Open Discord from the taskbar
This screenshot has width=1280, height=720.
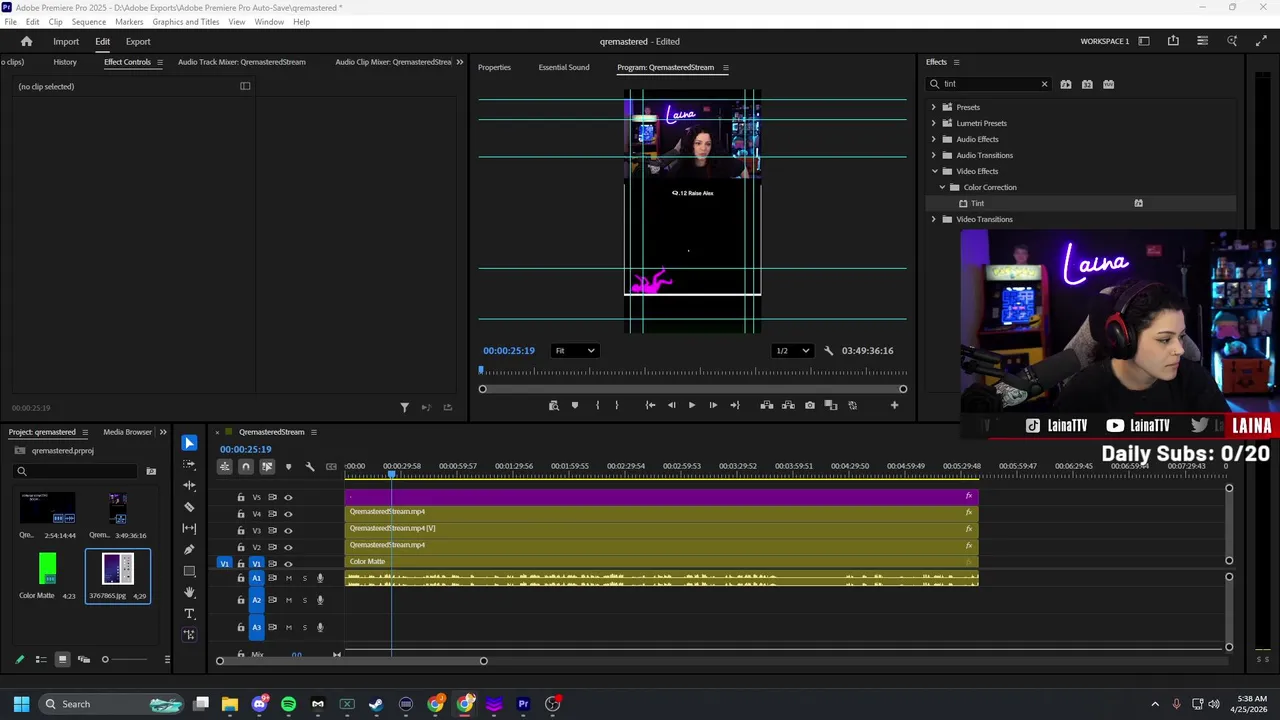(260, 704)
